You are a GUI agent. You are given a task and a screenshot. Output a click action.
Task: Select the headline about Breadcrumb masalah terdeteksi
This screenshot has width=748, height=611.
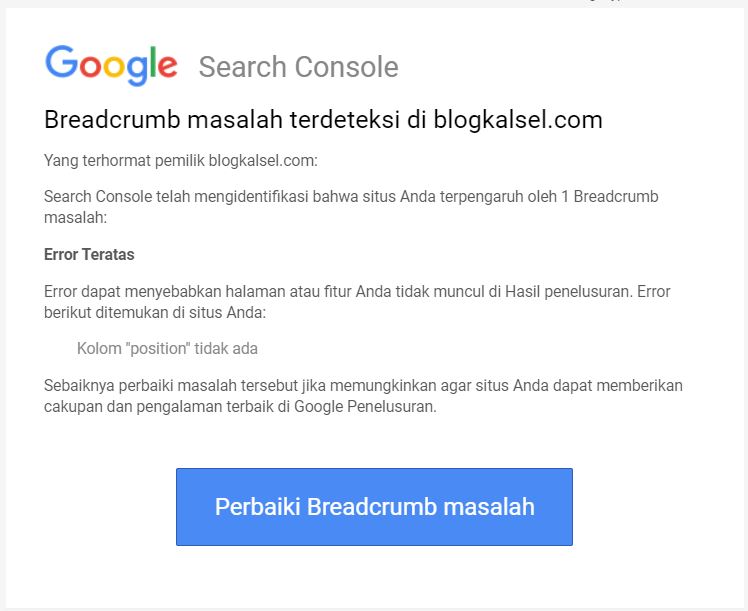tap(323, 119)
